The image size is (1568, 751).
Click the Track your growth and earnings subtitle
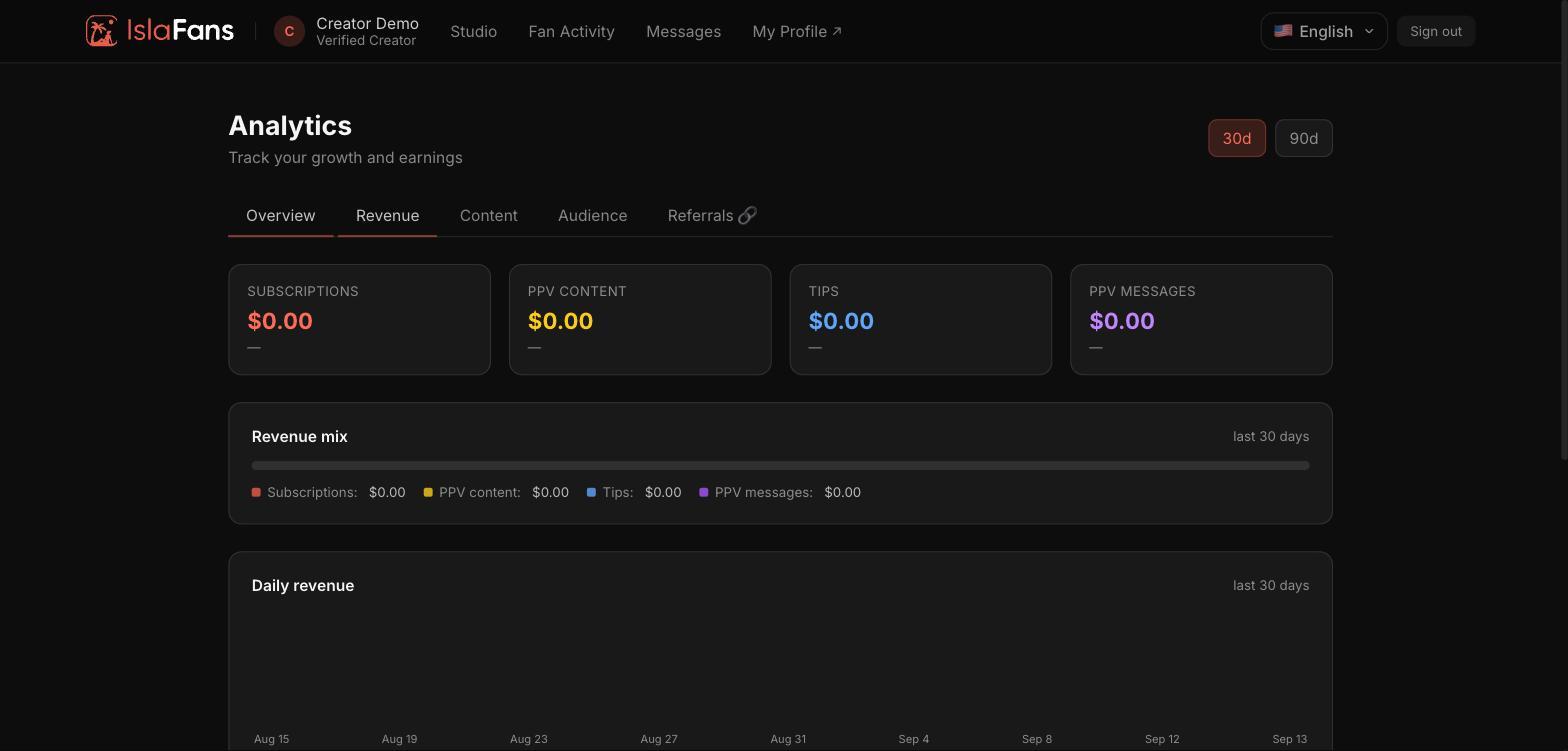(345, 158)
